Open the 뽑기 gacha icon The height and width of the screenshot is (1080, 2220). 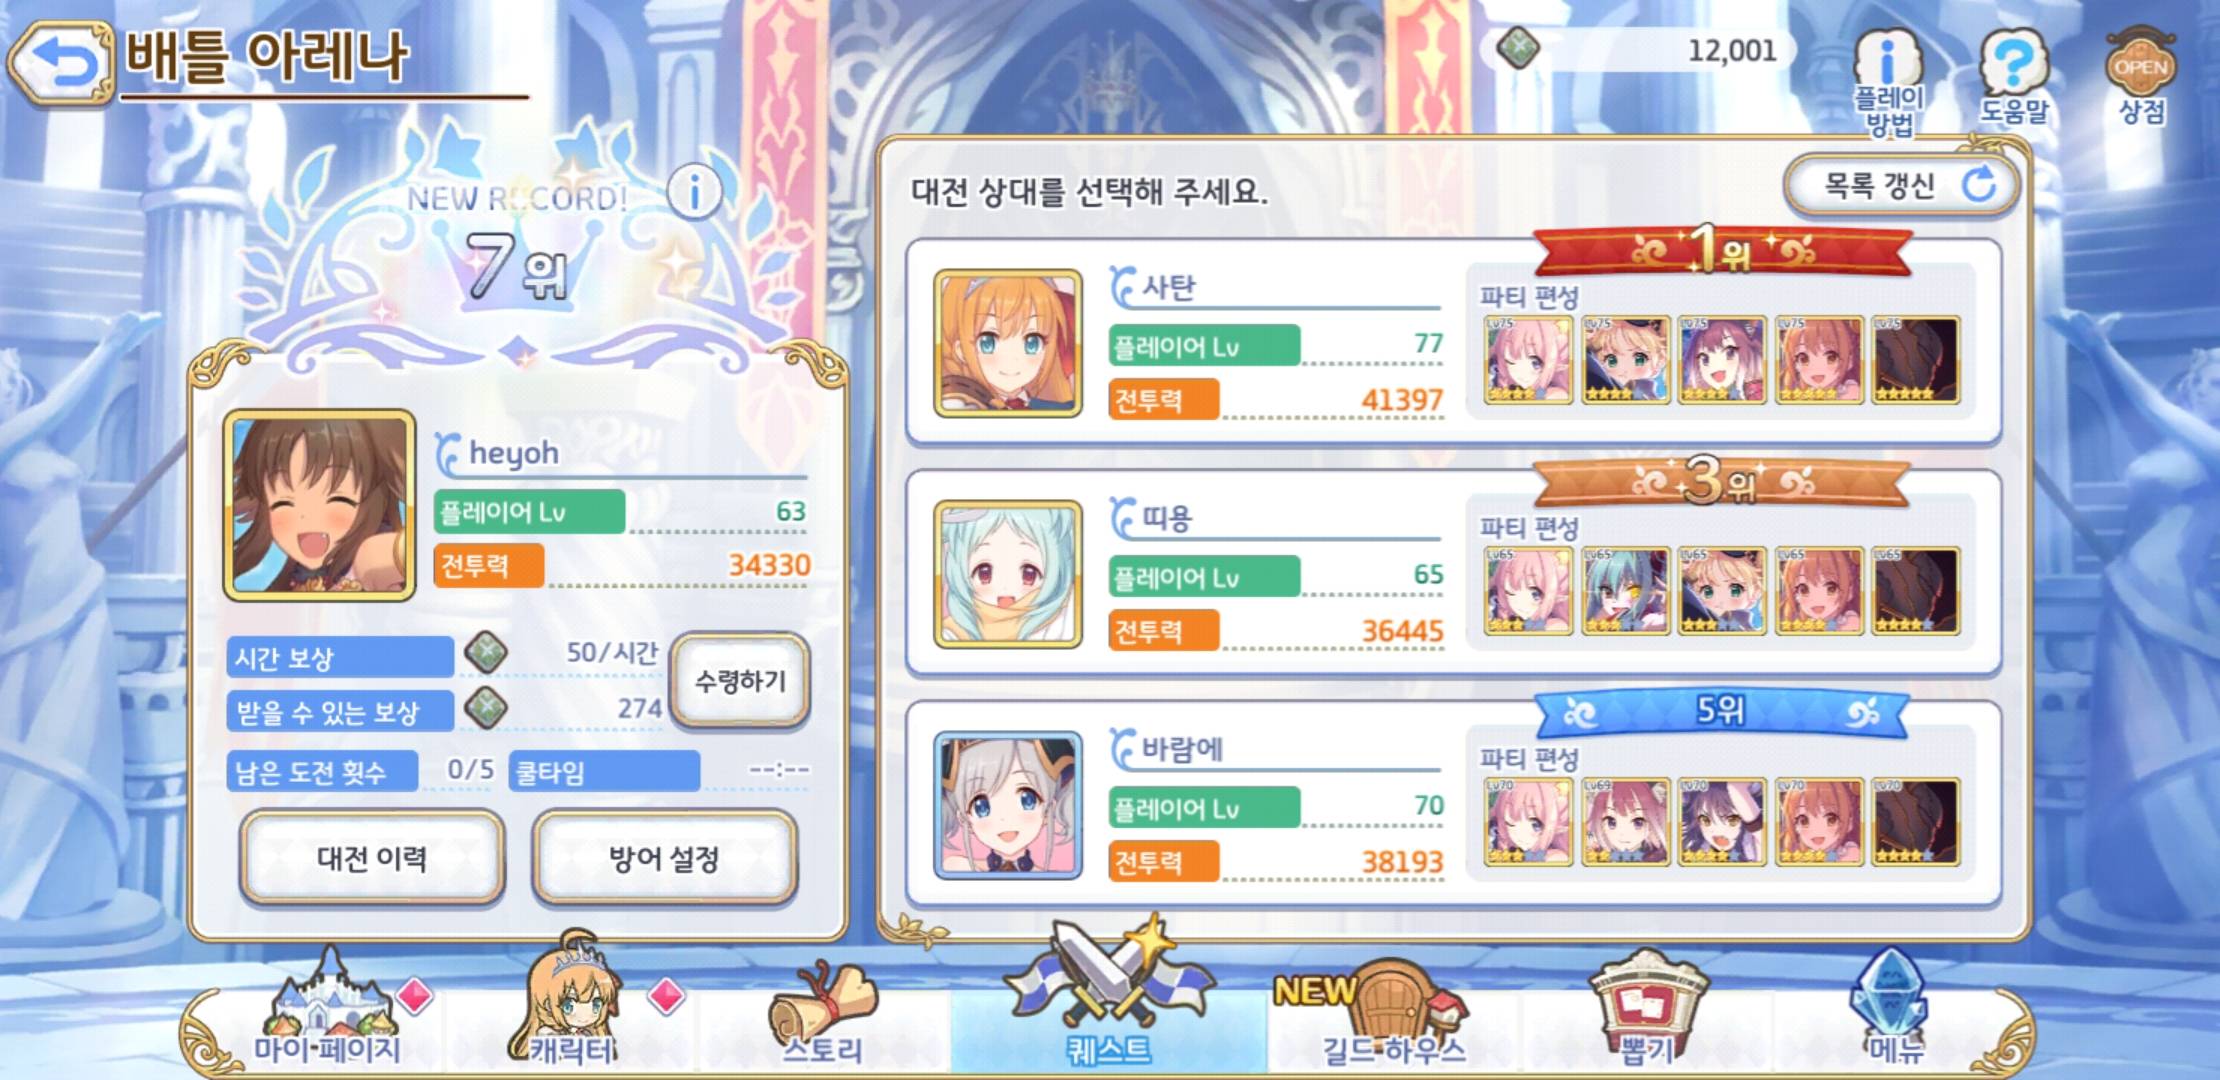[1646, 1008]
